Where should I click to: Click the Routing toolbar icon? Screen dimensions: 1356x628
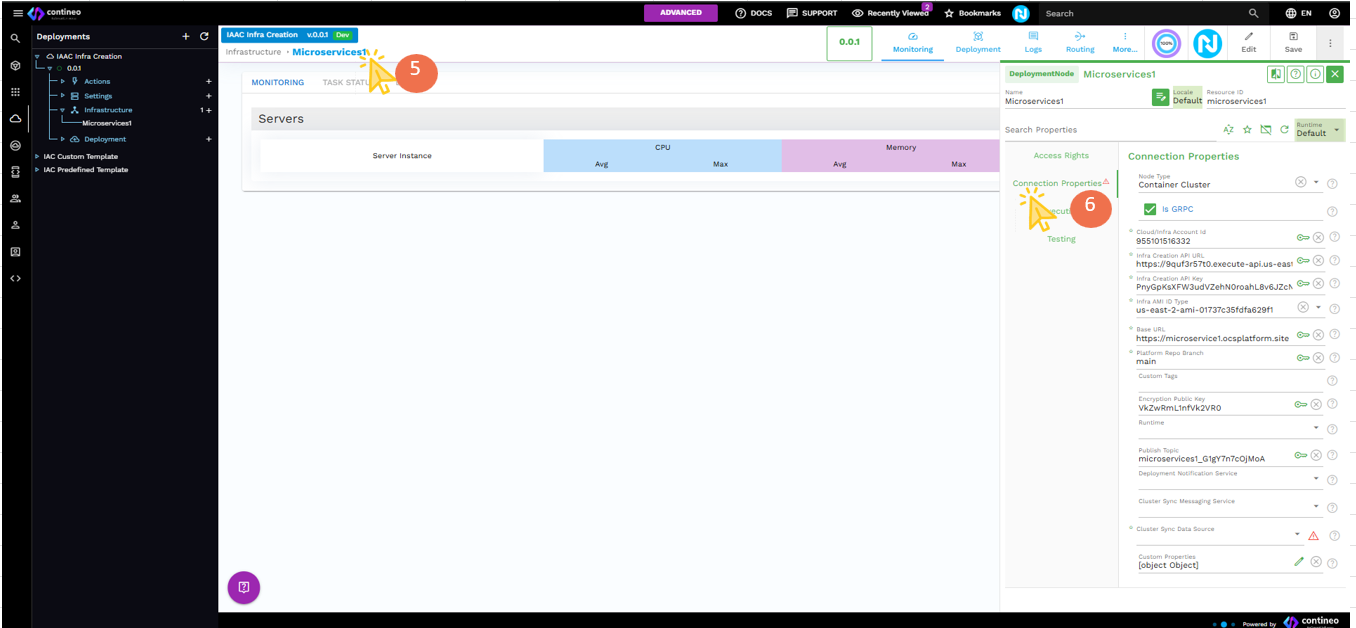pos(1080,36)
